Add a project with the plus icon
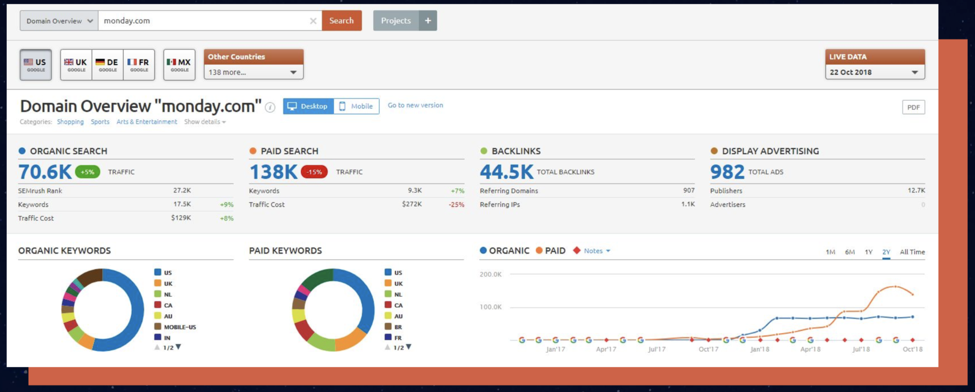The width and height of the screenshot is (975, 392). coord(428,21)
